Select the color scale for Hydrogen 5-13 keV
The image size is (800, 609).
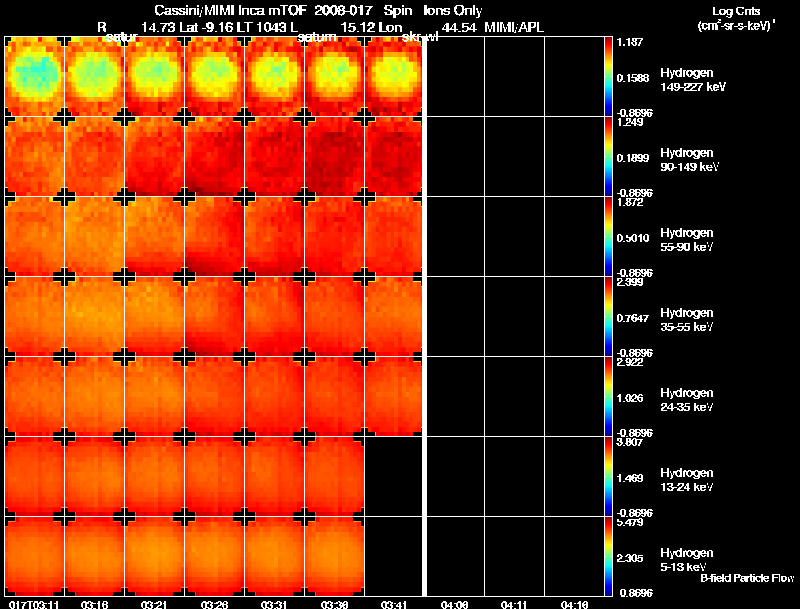pyautogui.click(x=608, y=556)
